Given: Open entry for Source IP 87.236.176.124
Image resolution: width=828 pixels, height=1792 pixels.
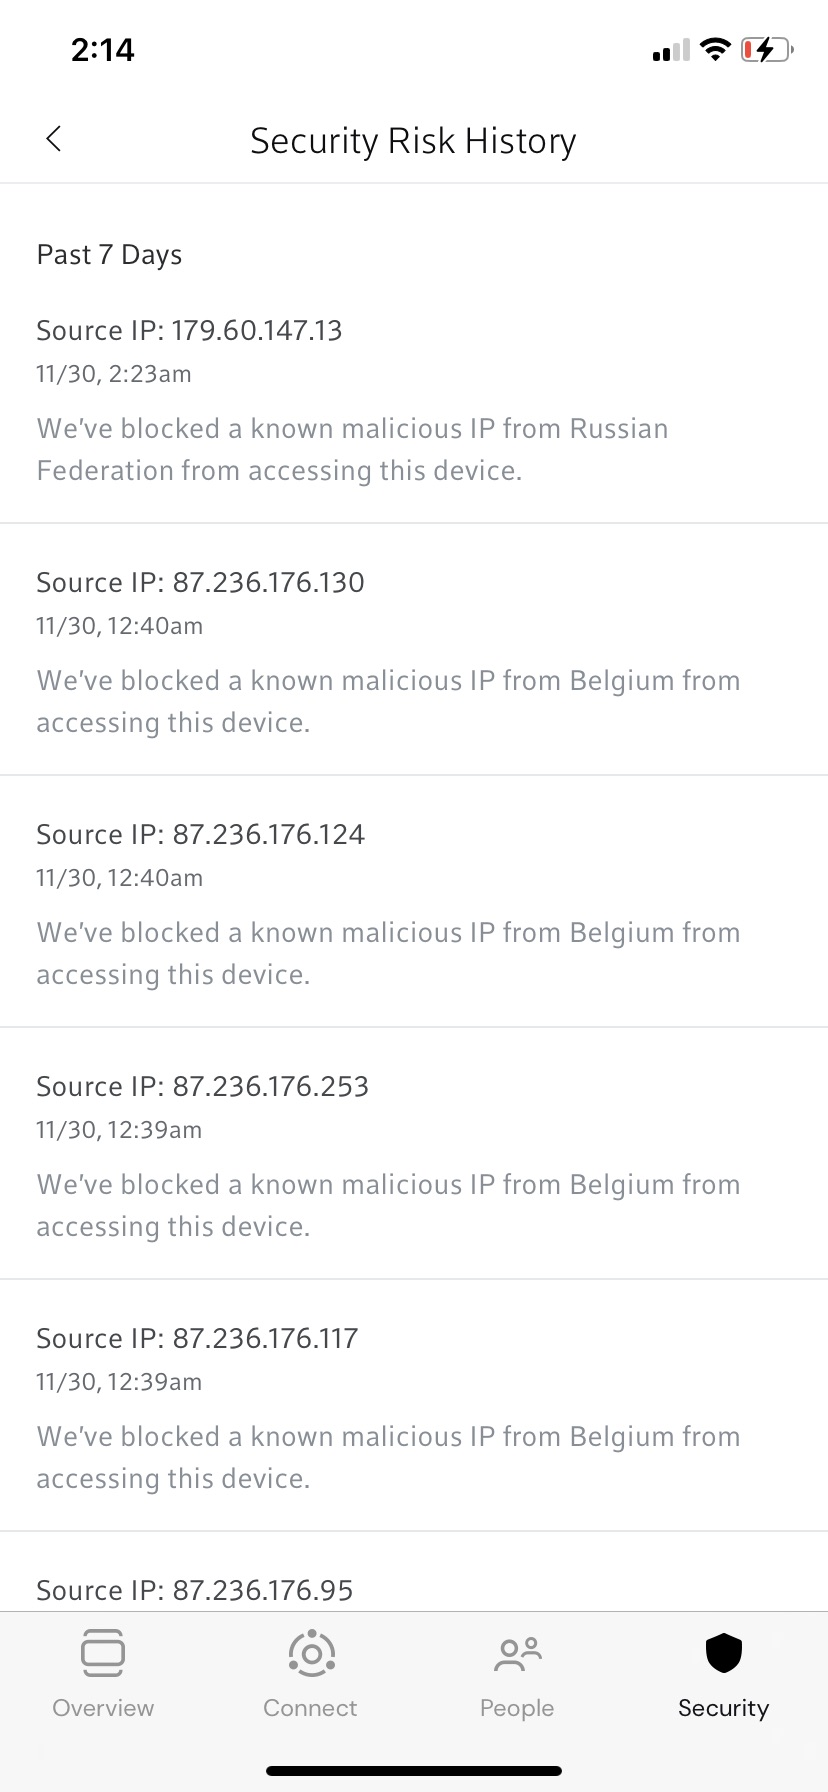Looking at the screenshot, I should [200, 835].
